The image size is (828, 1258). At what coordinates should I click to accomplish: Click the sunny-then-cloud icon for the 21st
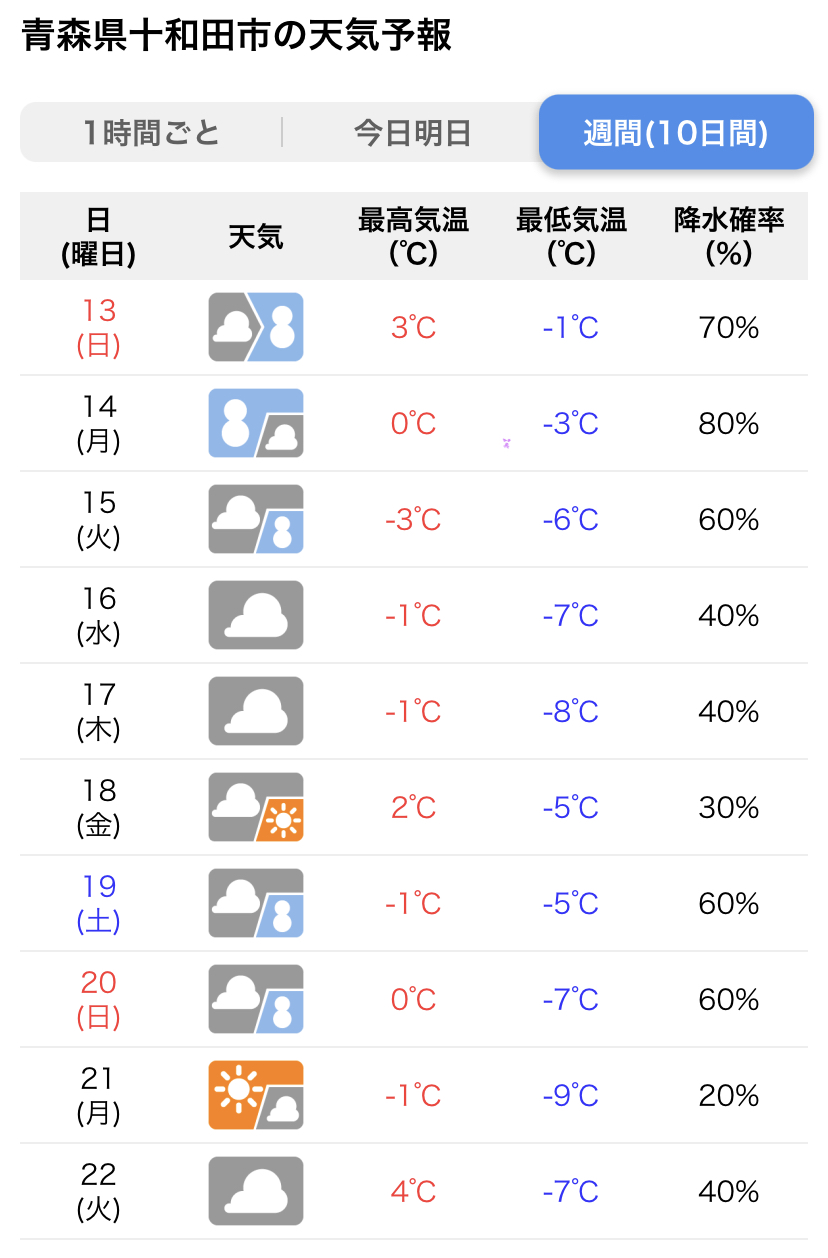point(256,1095)
